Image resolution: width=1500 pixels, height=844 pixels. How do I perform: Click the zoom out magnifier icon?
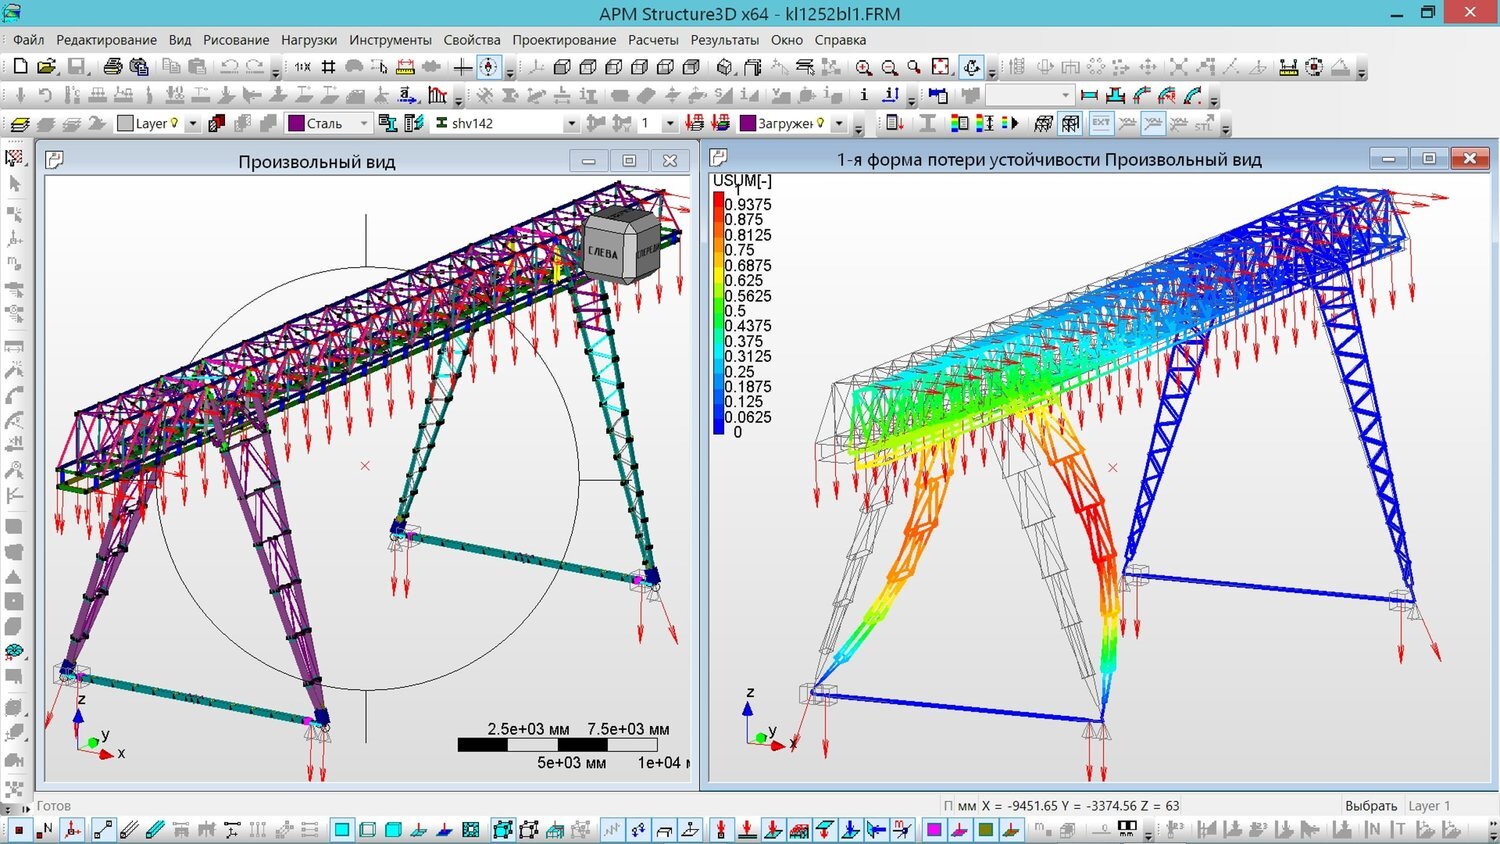(889, 67)
